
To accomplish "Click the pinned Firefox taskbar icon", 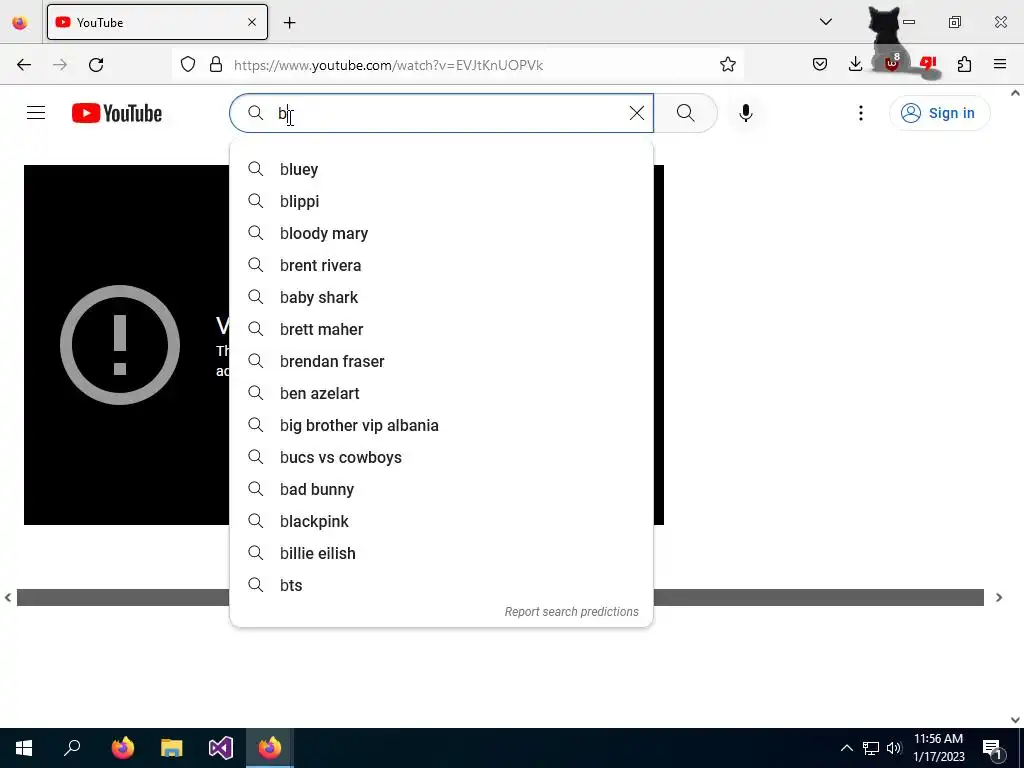I will tap(123, 748).
